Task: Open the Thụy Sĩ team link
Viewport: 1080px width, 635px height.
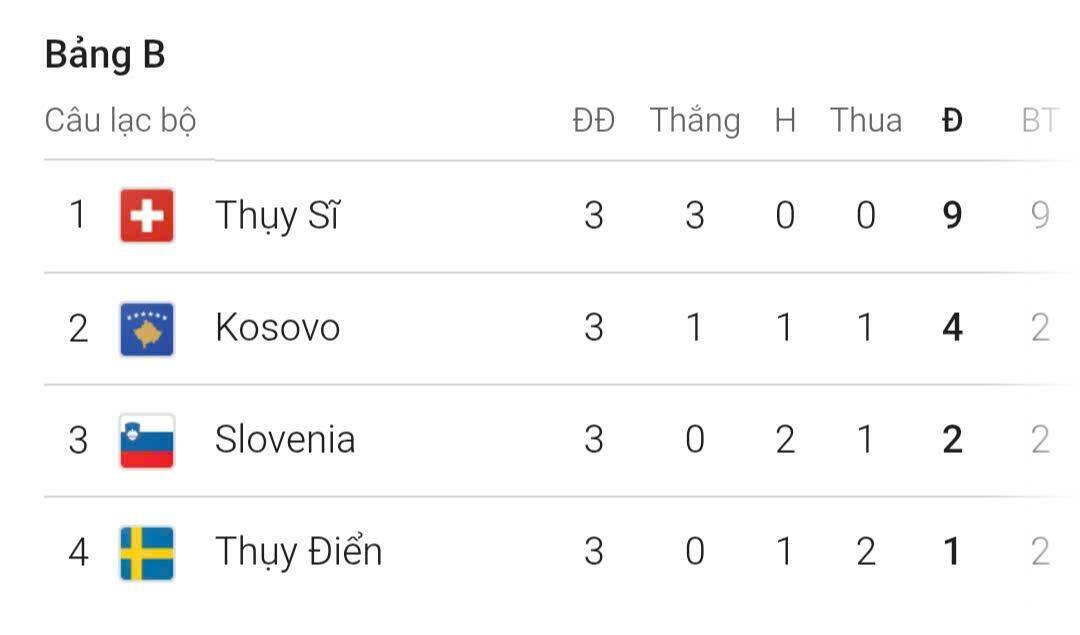Action: [x=277, y=215]
